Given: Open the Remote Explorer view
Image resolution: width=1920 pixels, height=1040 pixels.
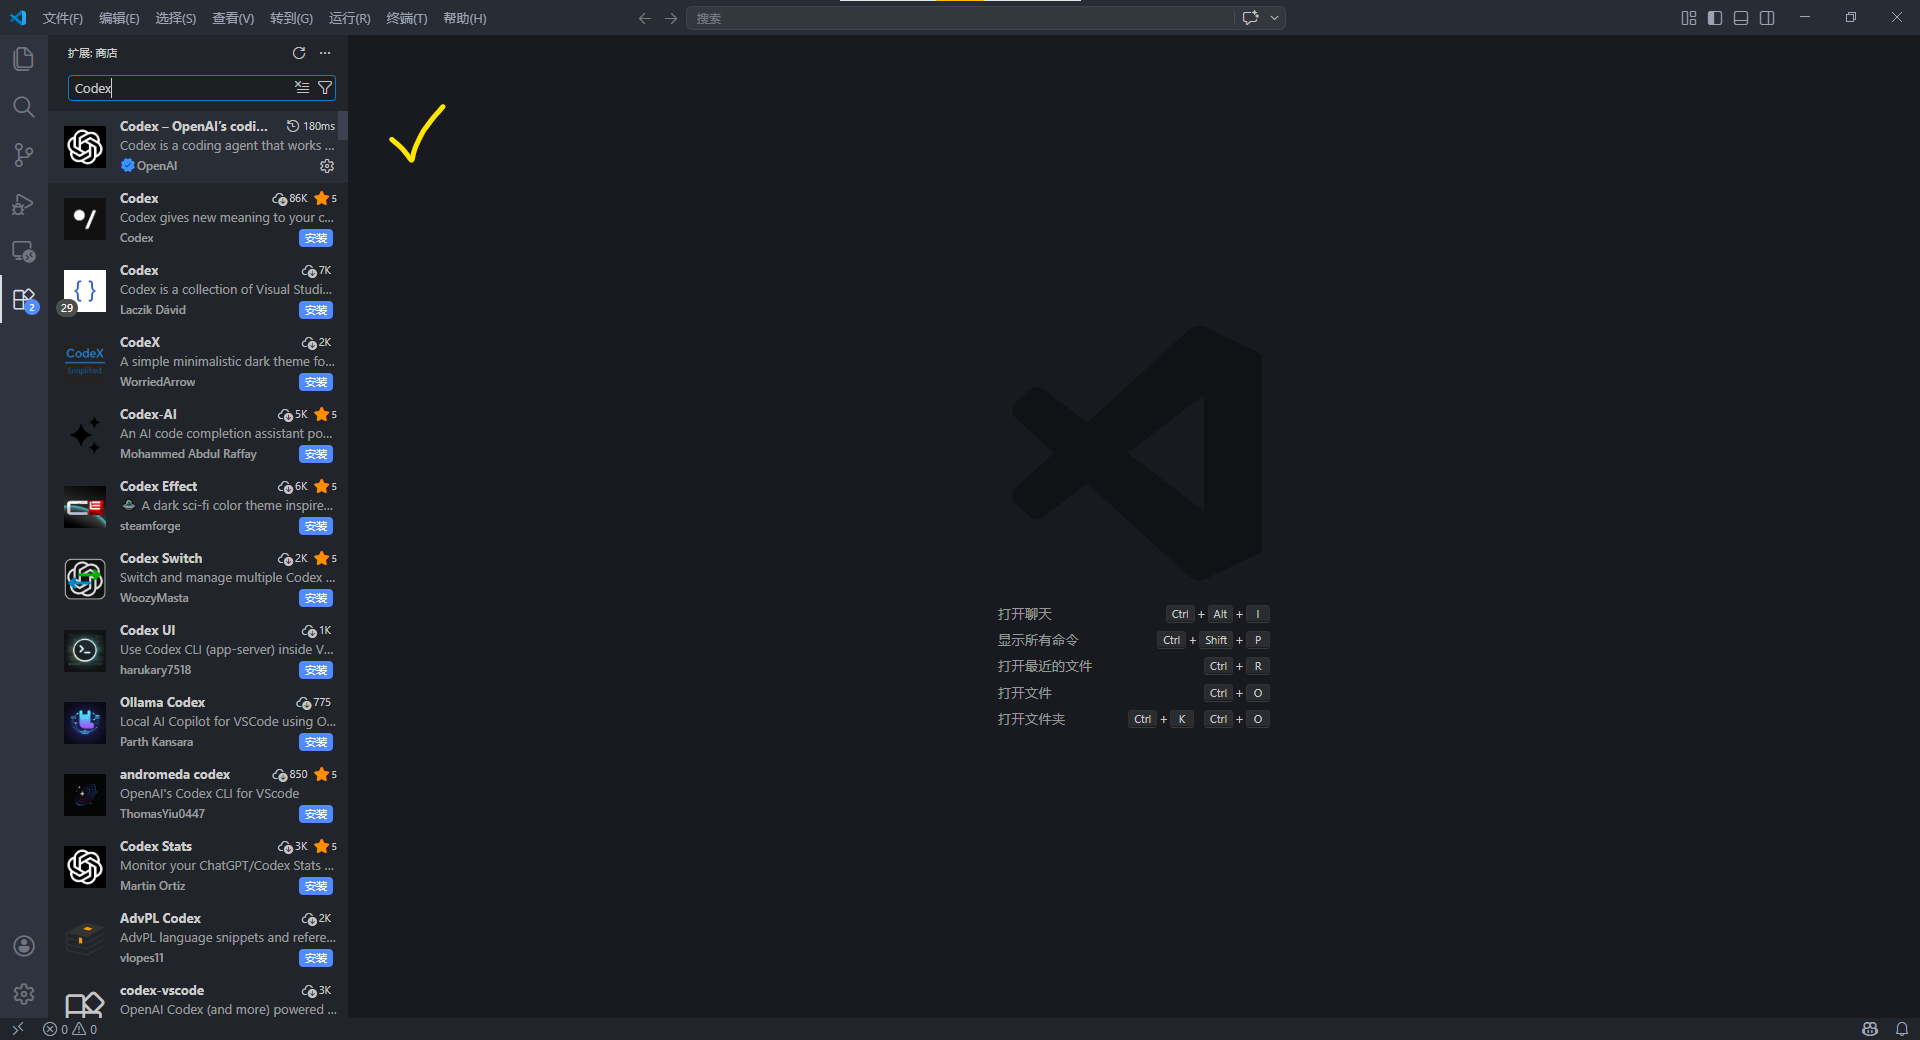Looking at the screenshot, I should point(24,252).
